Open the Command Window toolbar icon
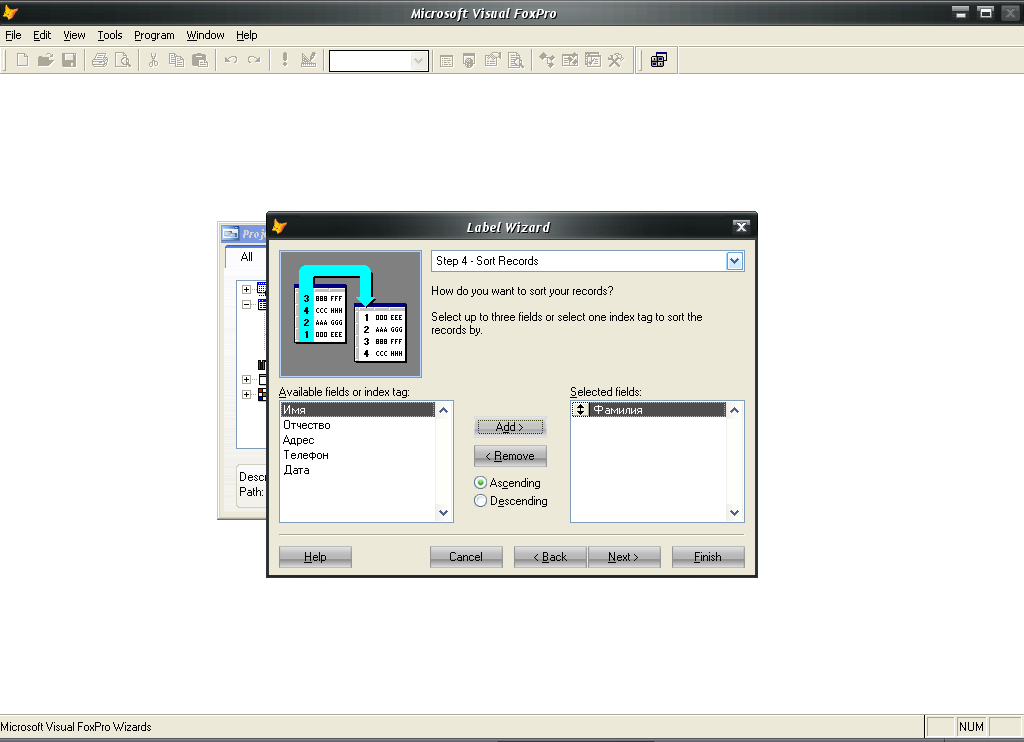 tap(446, 61)
